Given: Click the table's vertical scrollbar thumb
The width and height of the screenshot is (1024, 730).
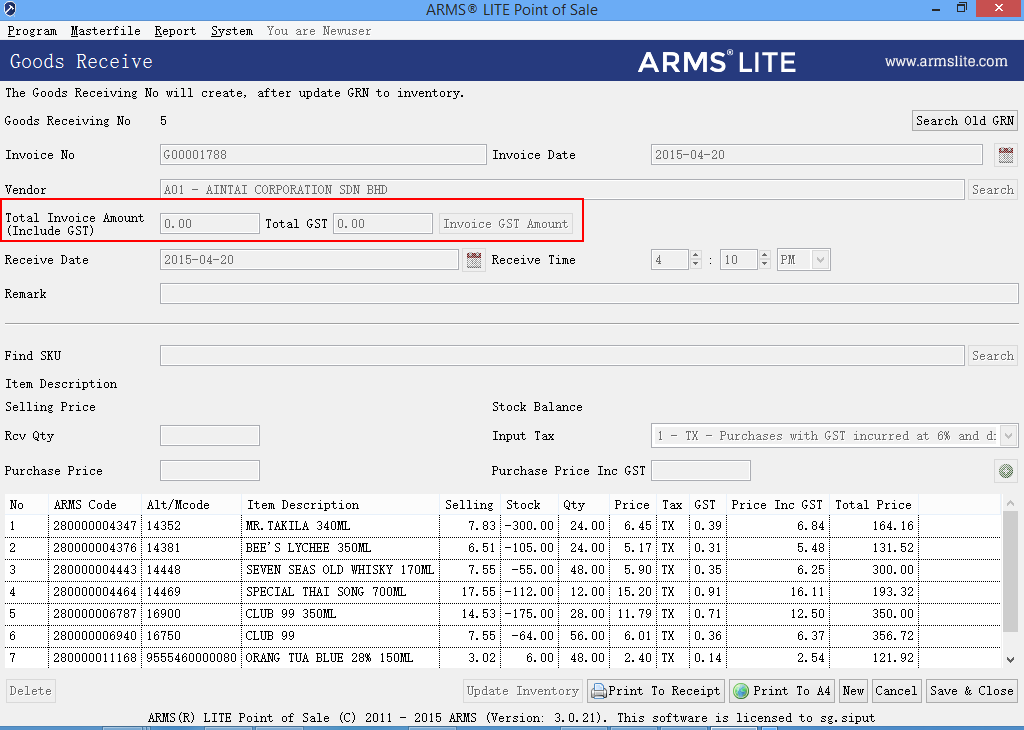Looking at the screenshot, I should coord(1010,571).
